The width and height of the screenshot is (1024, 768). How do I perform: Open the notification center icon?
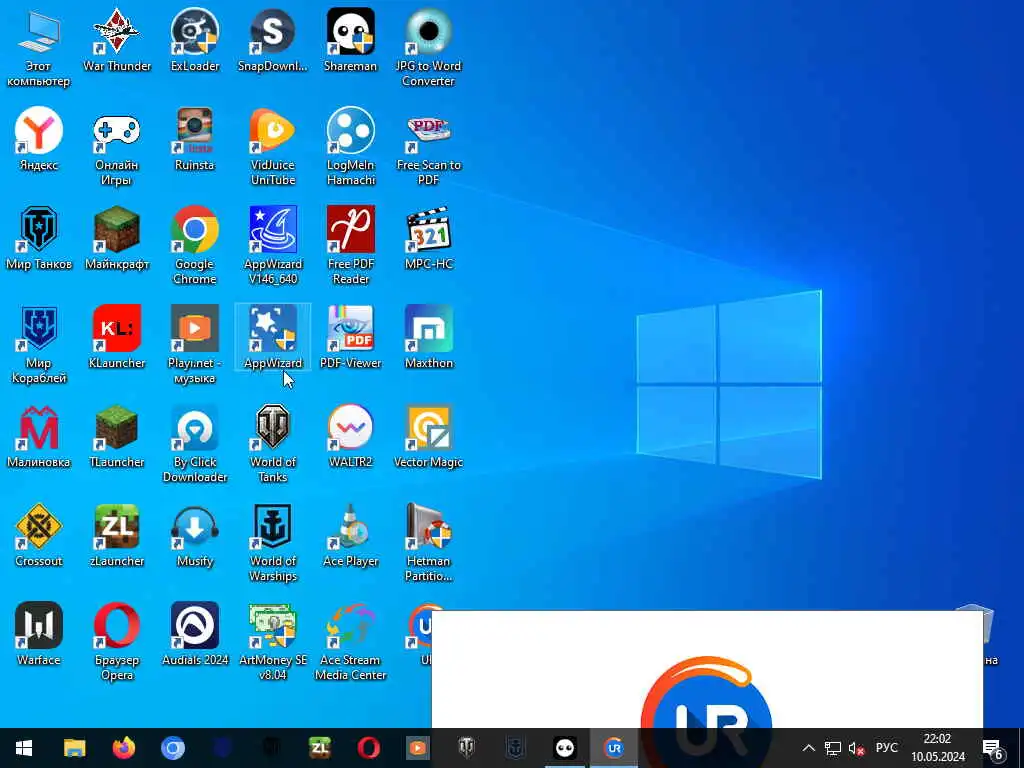[993, 748]
